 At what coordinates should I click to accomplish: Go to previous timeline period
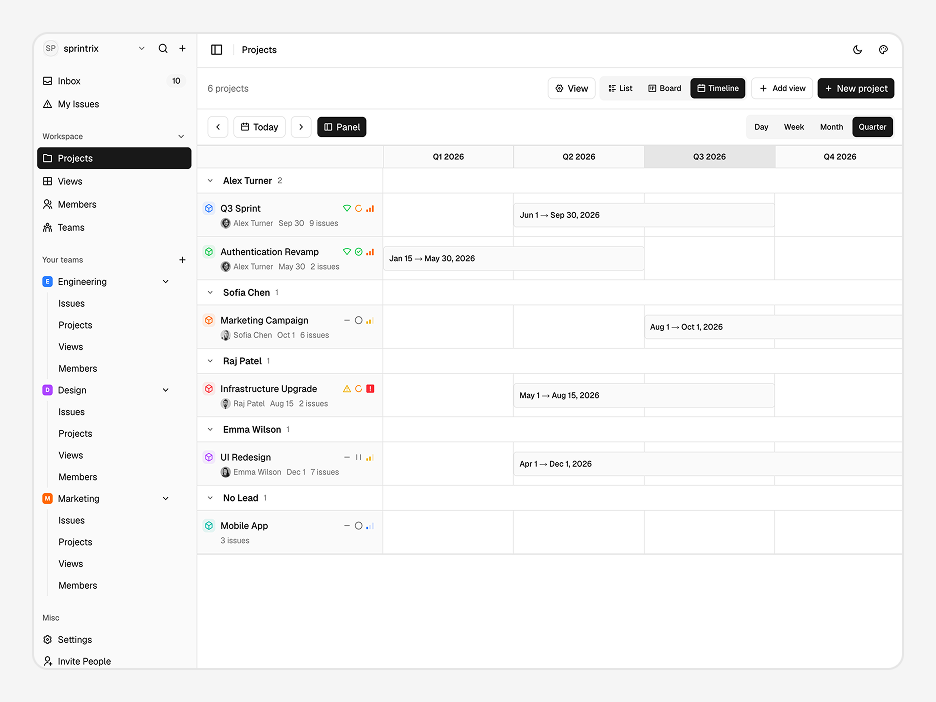pyautogui.click(x=218, y=127)
